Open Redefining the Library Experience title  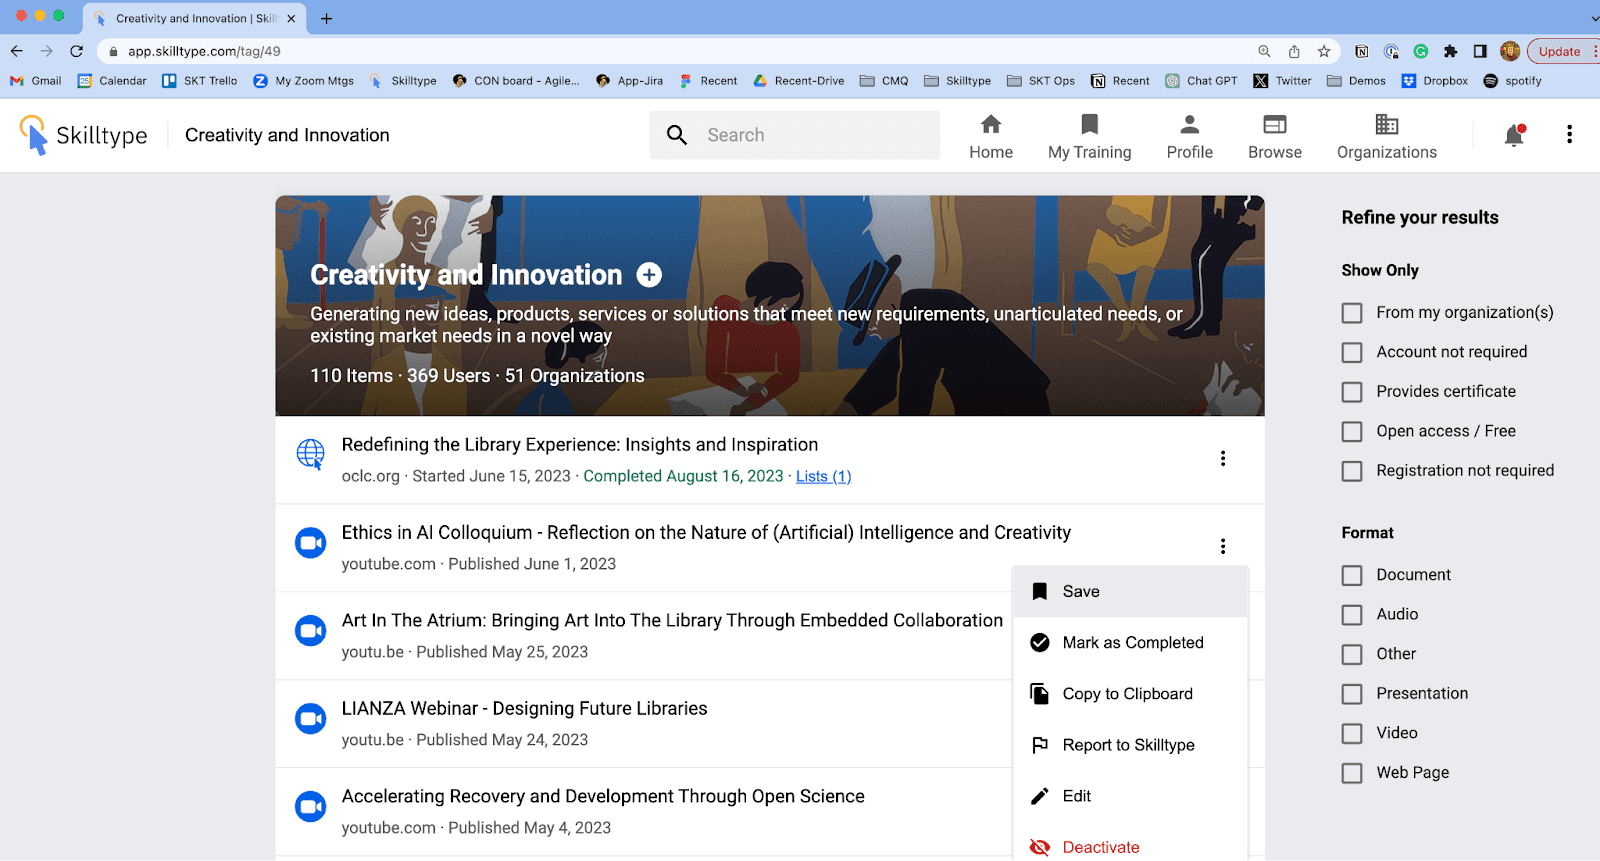point(580,444)
